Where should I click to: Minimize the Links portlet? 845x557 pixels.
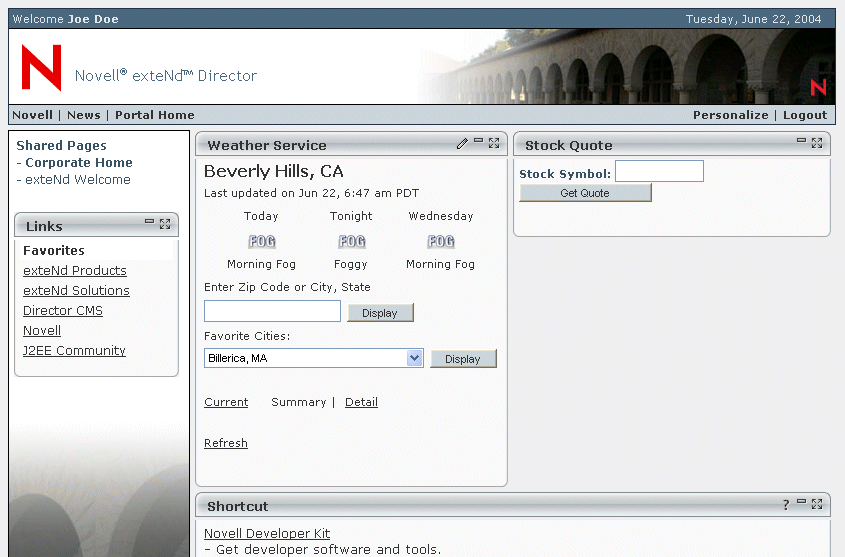pos(149,221)
